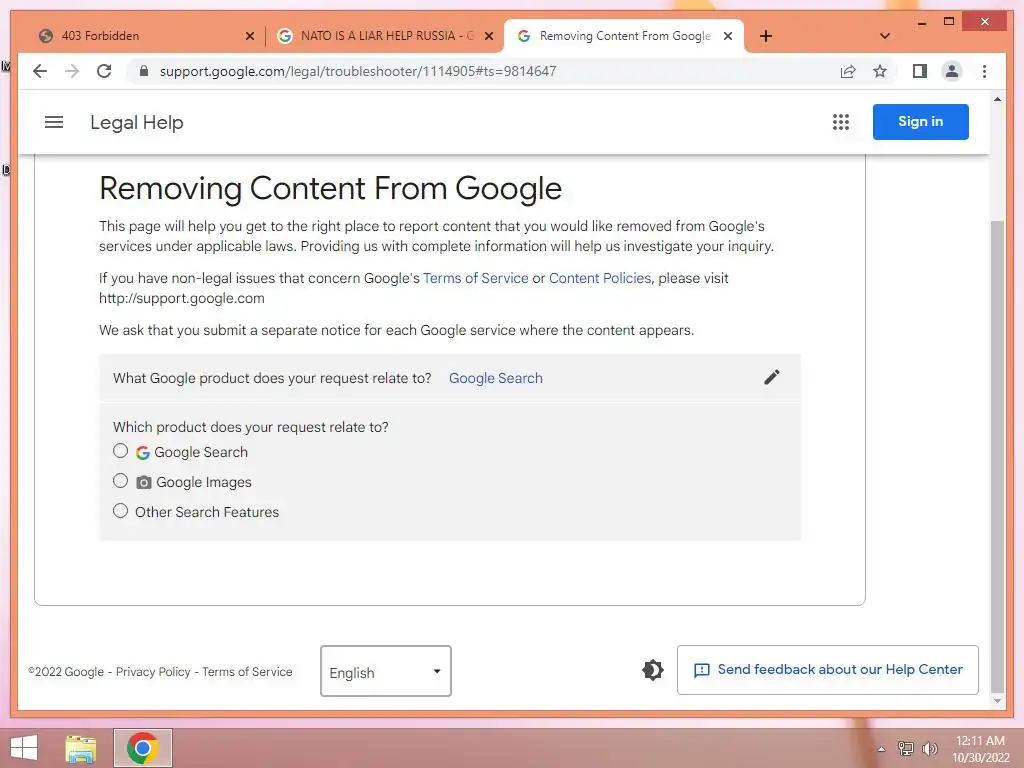Screen dimensions: 1024x768
Task: Show hidden tray icons arrow
Action: click(881, 749)
